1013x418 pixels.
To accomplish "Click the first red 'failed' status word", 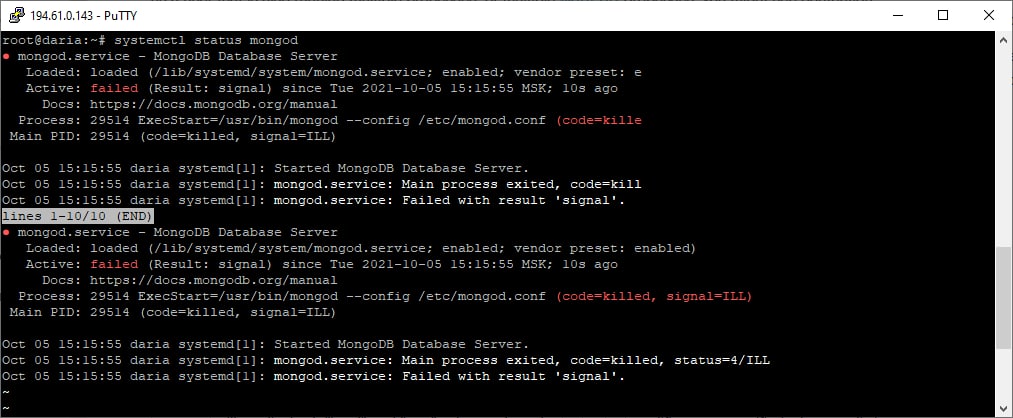I will pos(114,89).
